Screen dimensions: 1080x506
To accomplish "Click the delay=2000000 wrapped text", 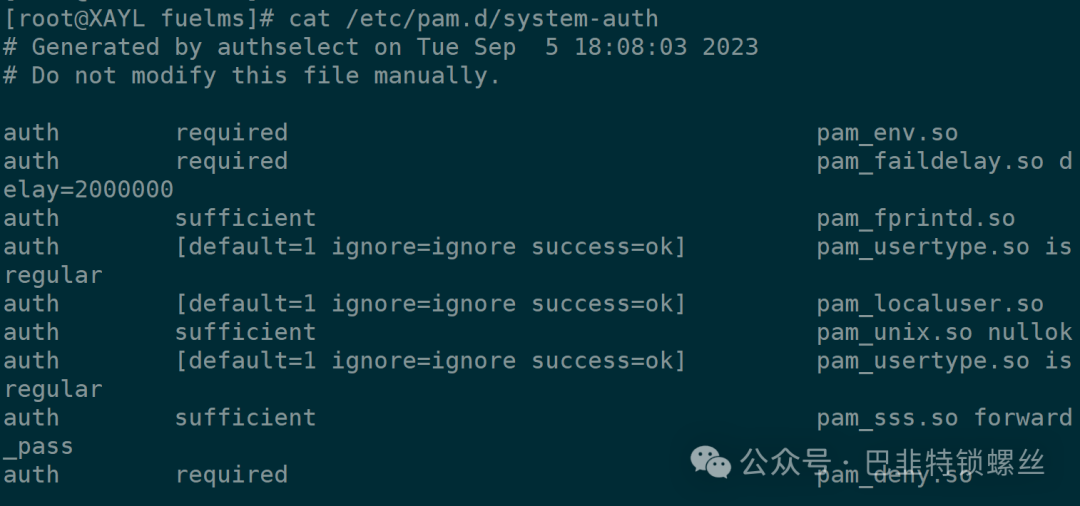I will pyautogui.click(x=88, y=190).
